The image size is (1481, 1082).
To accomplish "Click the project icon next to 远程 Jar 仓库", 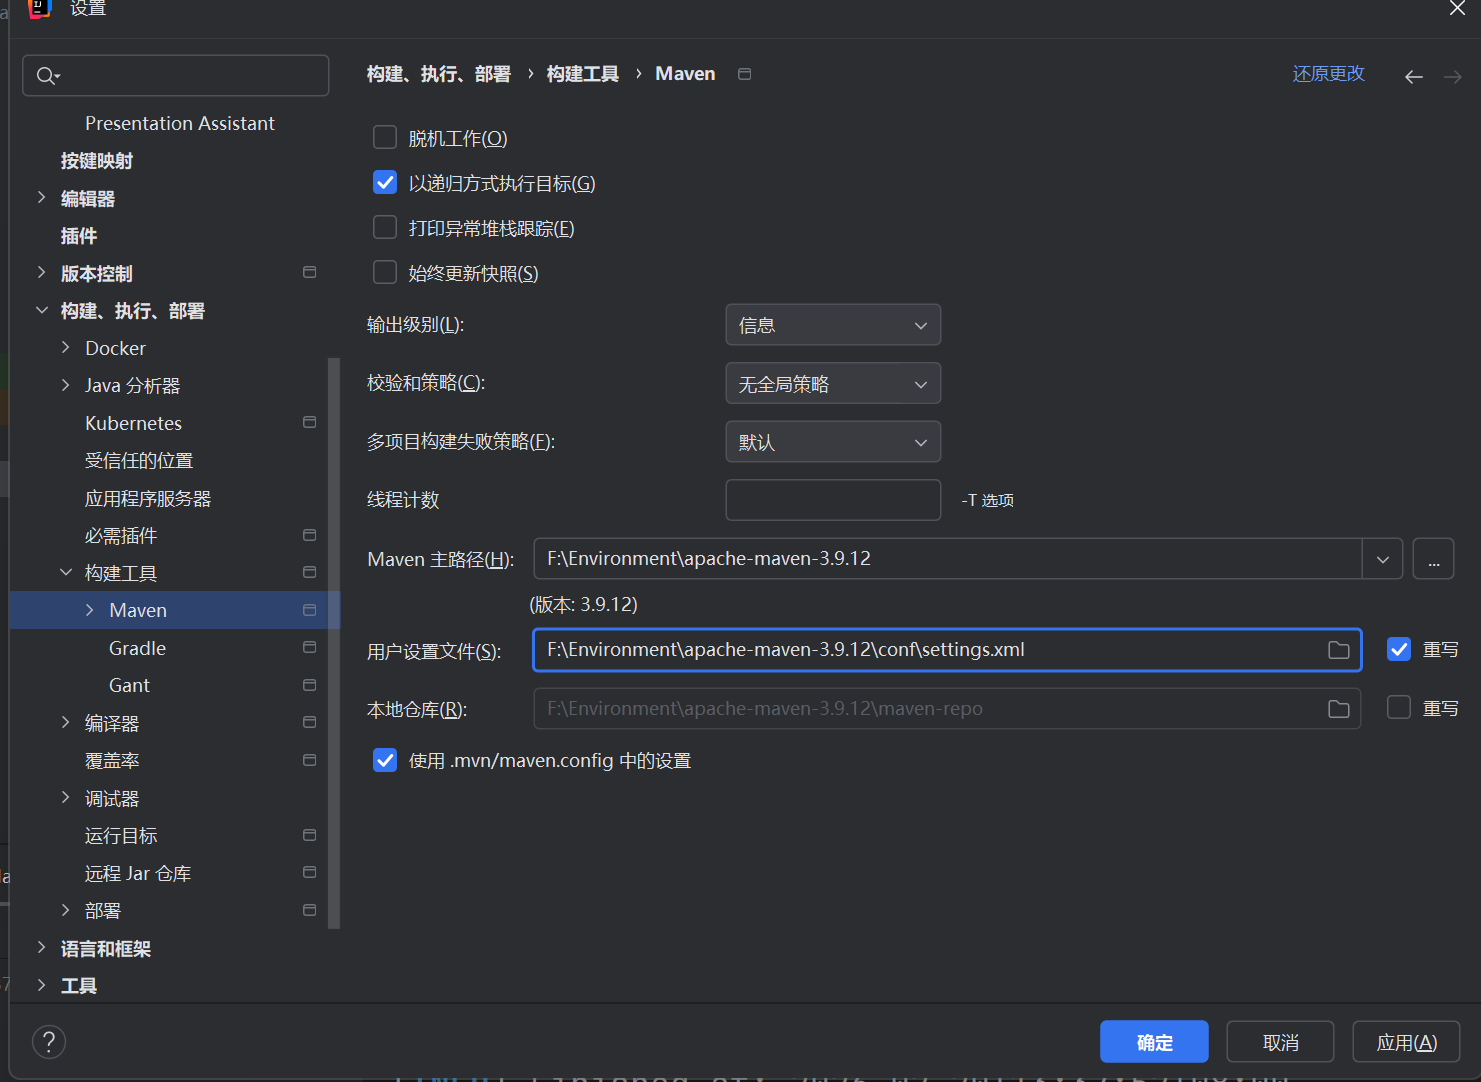I will (x=309, y=872).
